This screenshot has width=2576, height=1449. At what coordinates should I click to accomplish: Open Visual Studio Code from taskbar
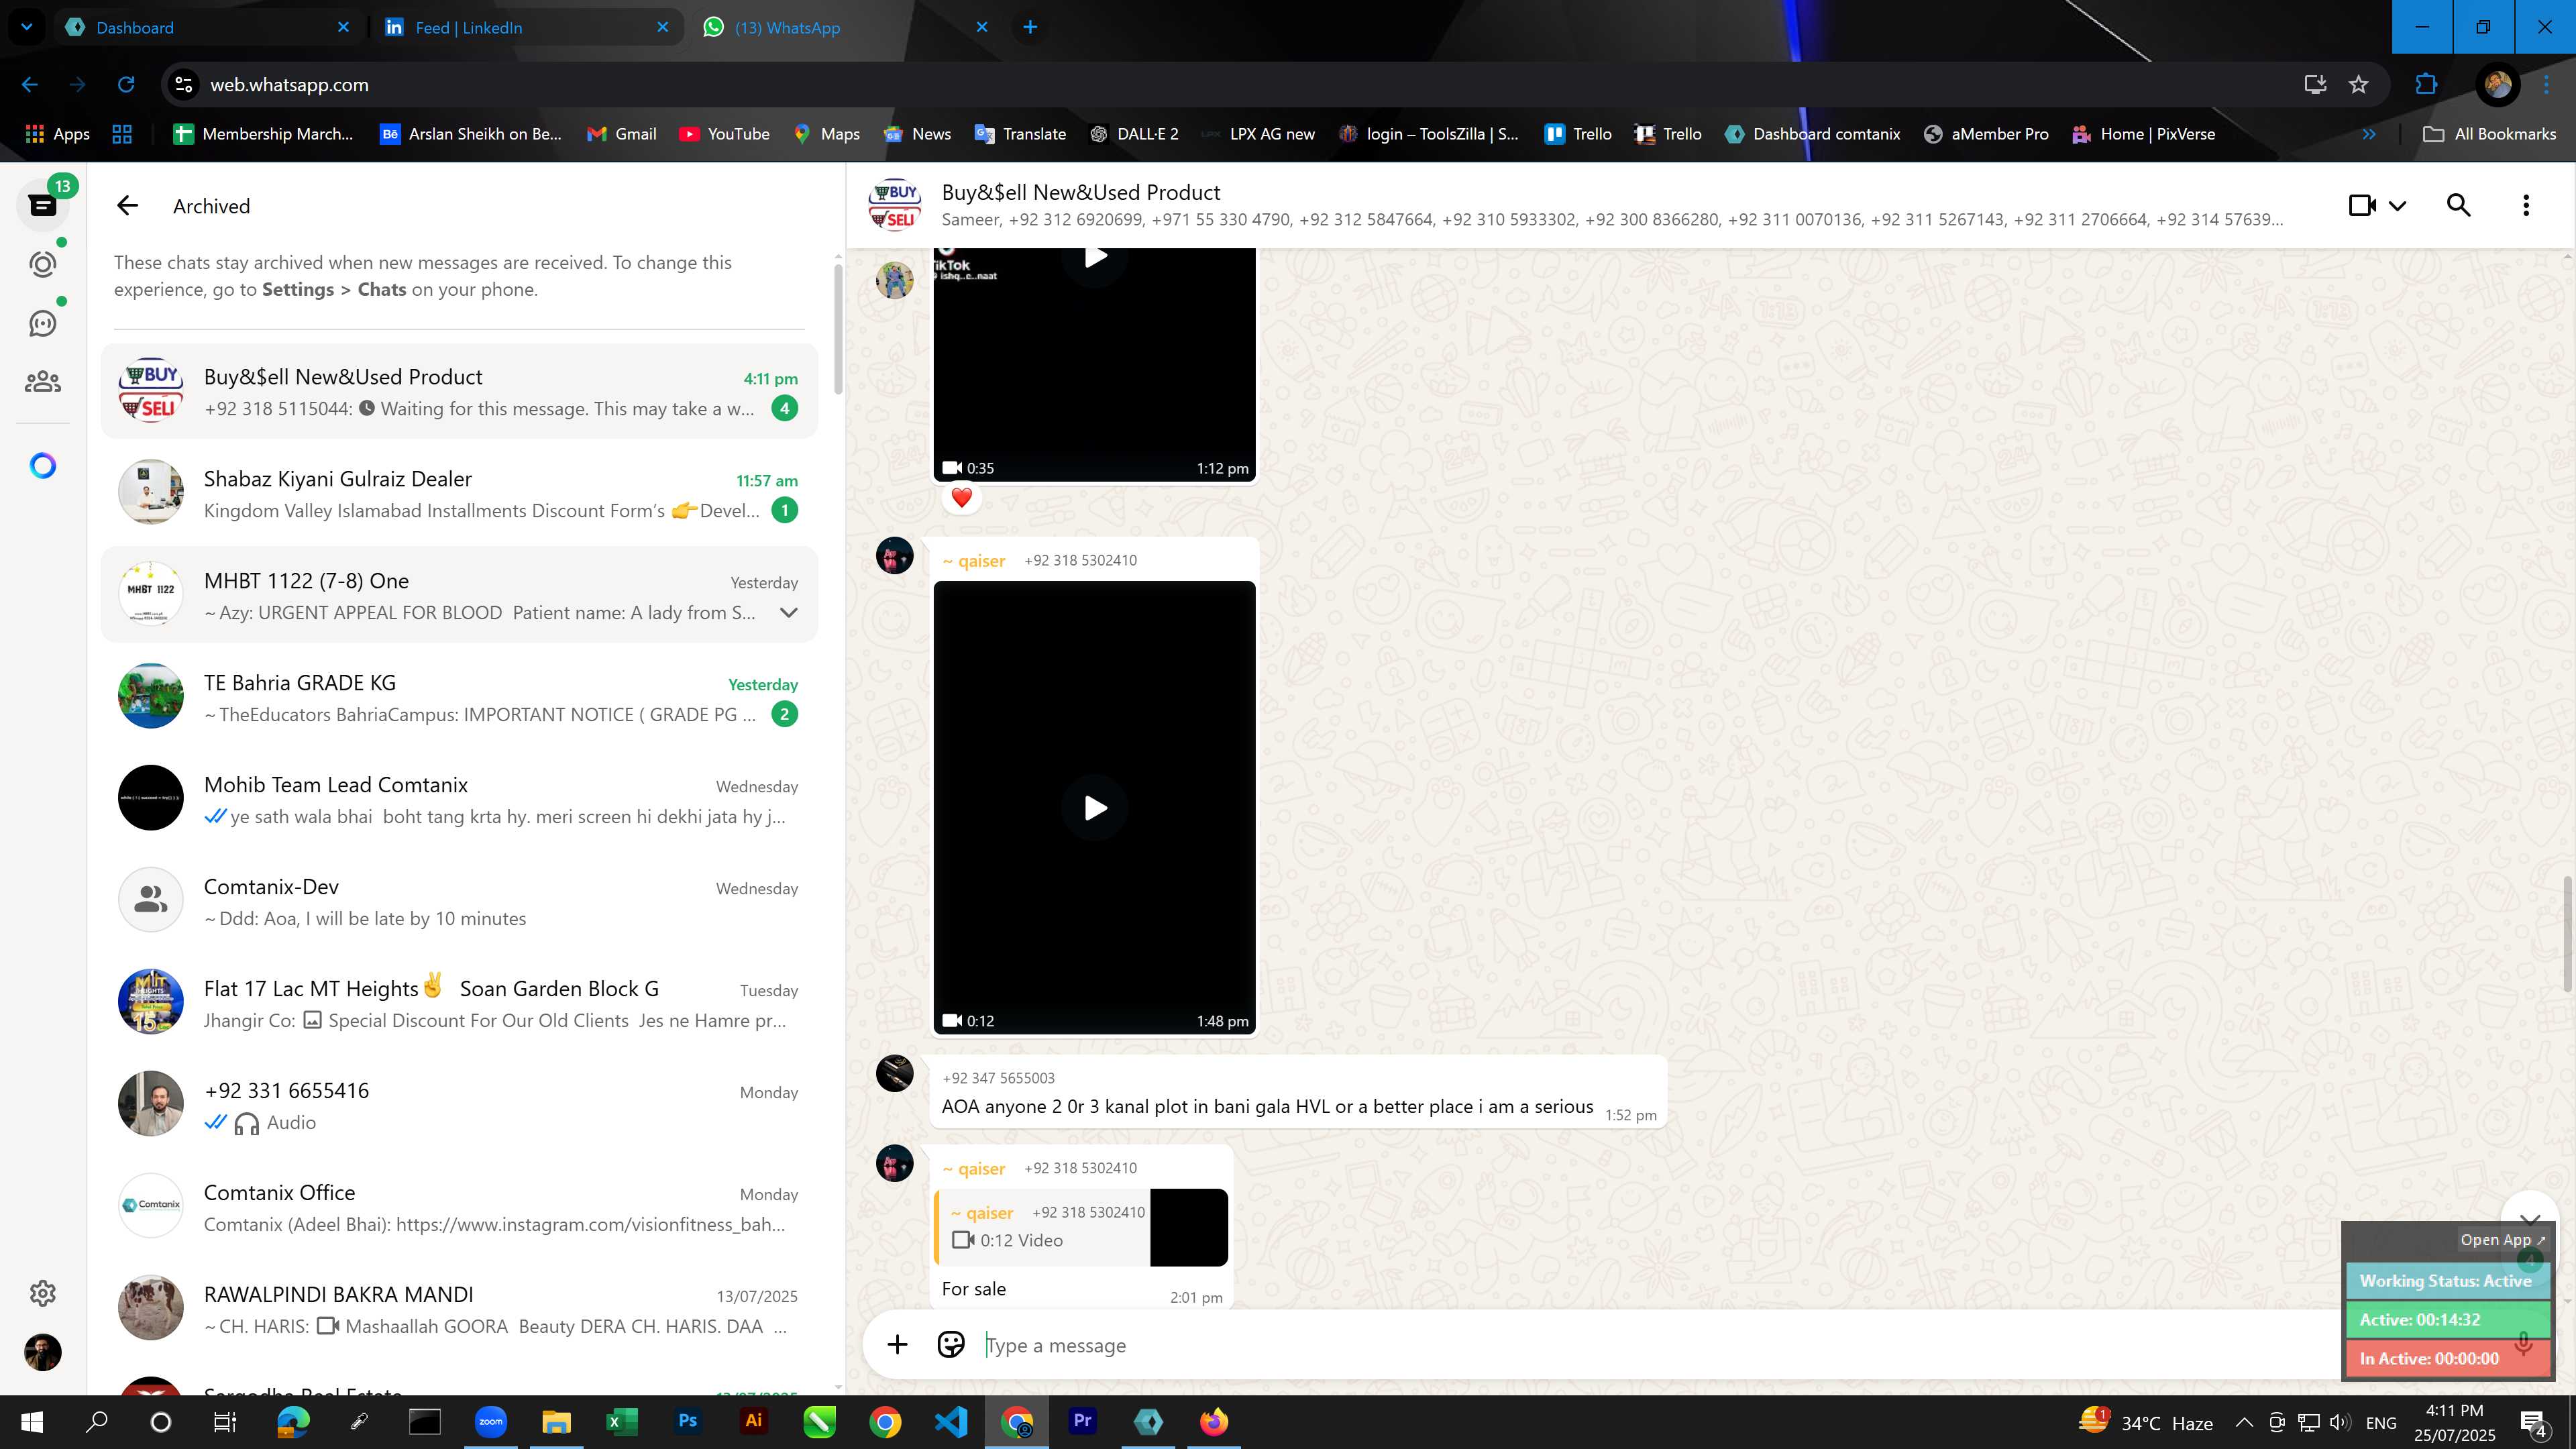pyautogui.click(x=951, y=1421)
